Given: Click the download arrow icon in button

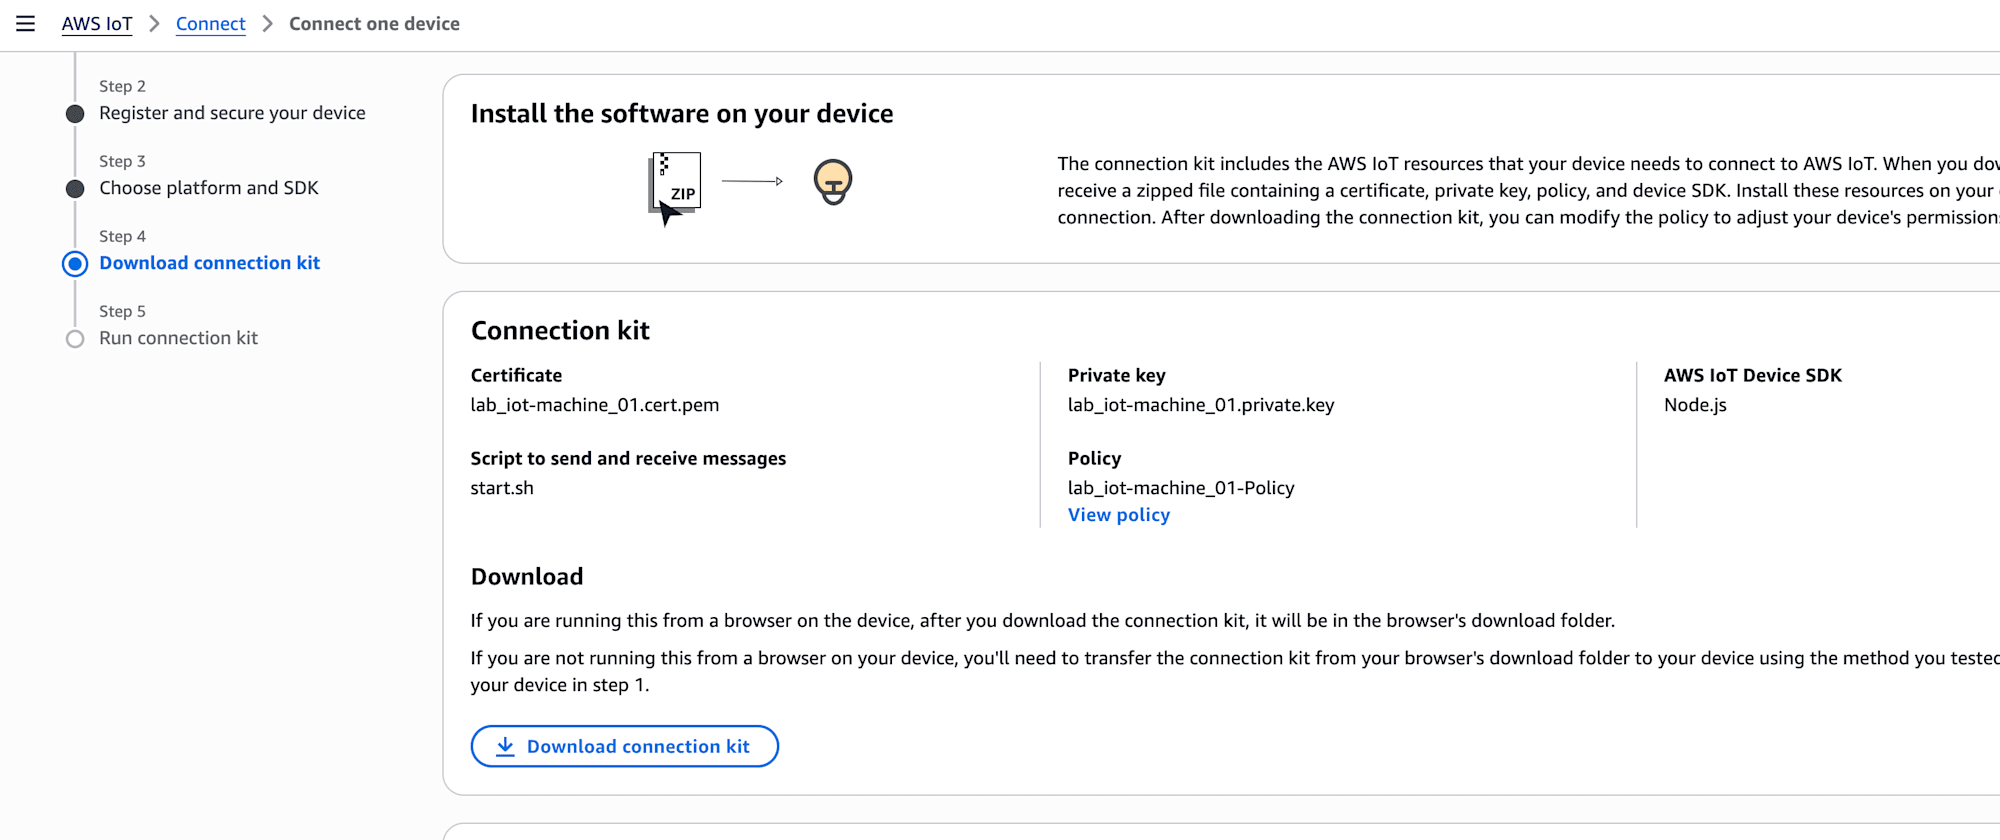Looking at the screenshot, I should [505, 747].
